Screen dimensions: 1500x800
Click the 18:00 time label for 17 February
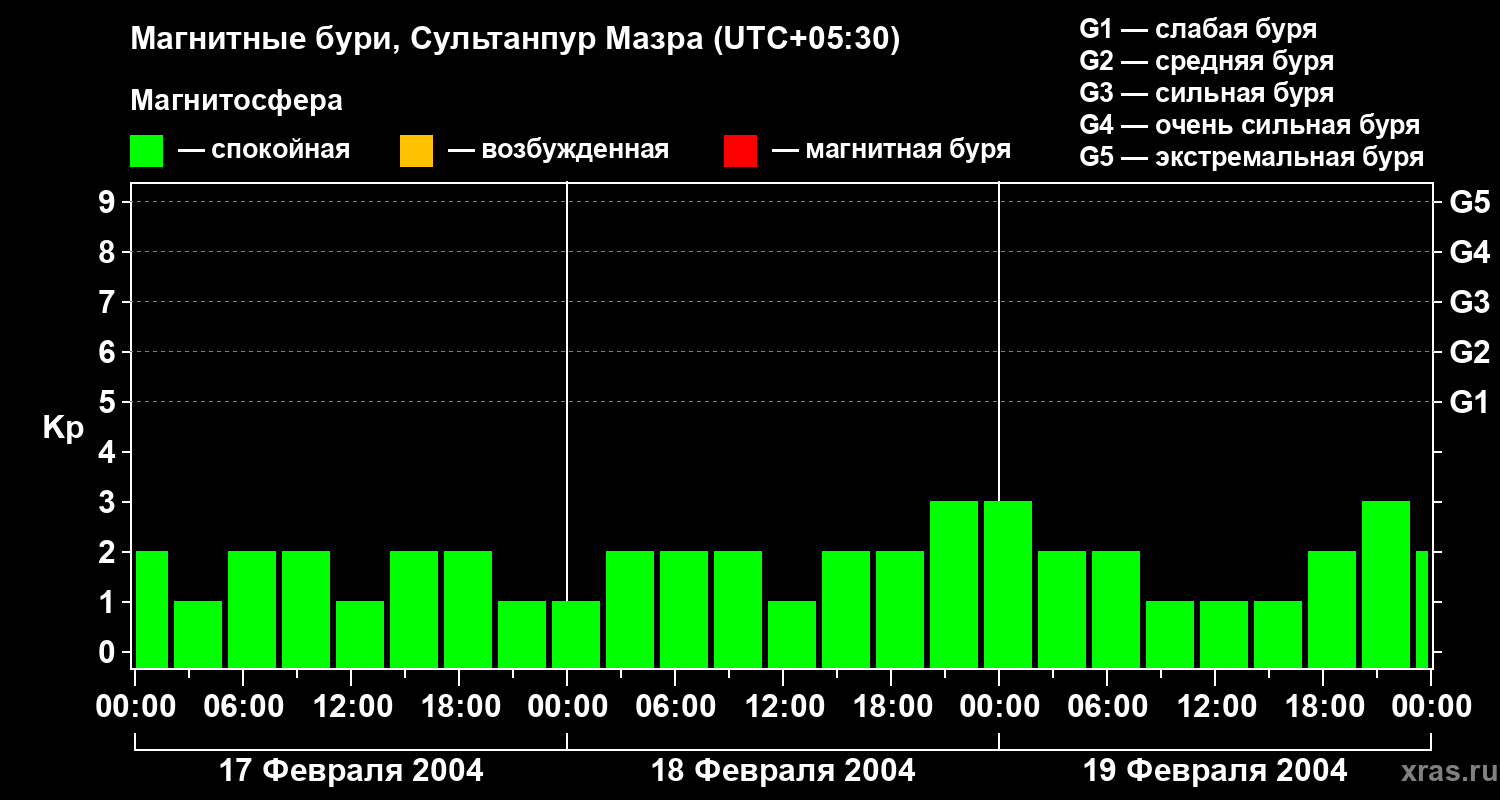459,707
